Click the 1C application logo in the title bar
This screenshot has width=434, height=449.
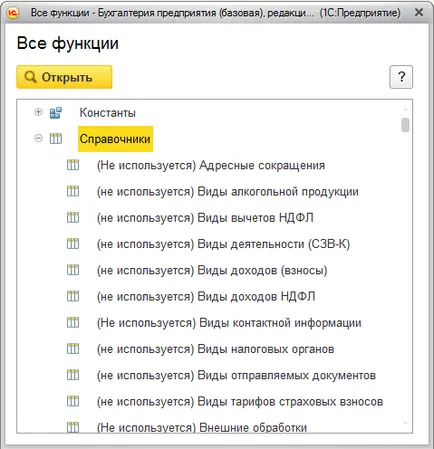[x=13, y=13]
